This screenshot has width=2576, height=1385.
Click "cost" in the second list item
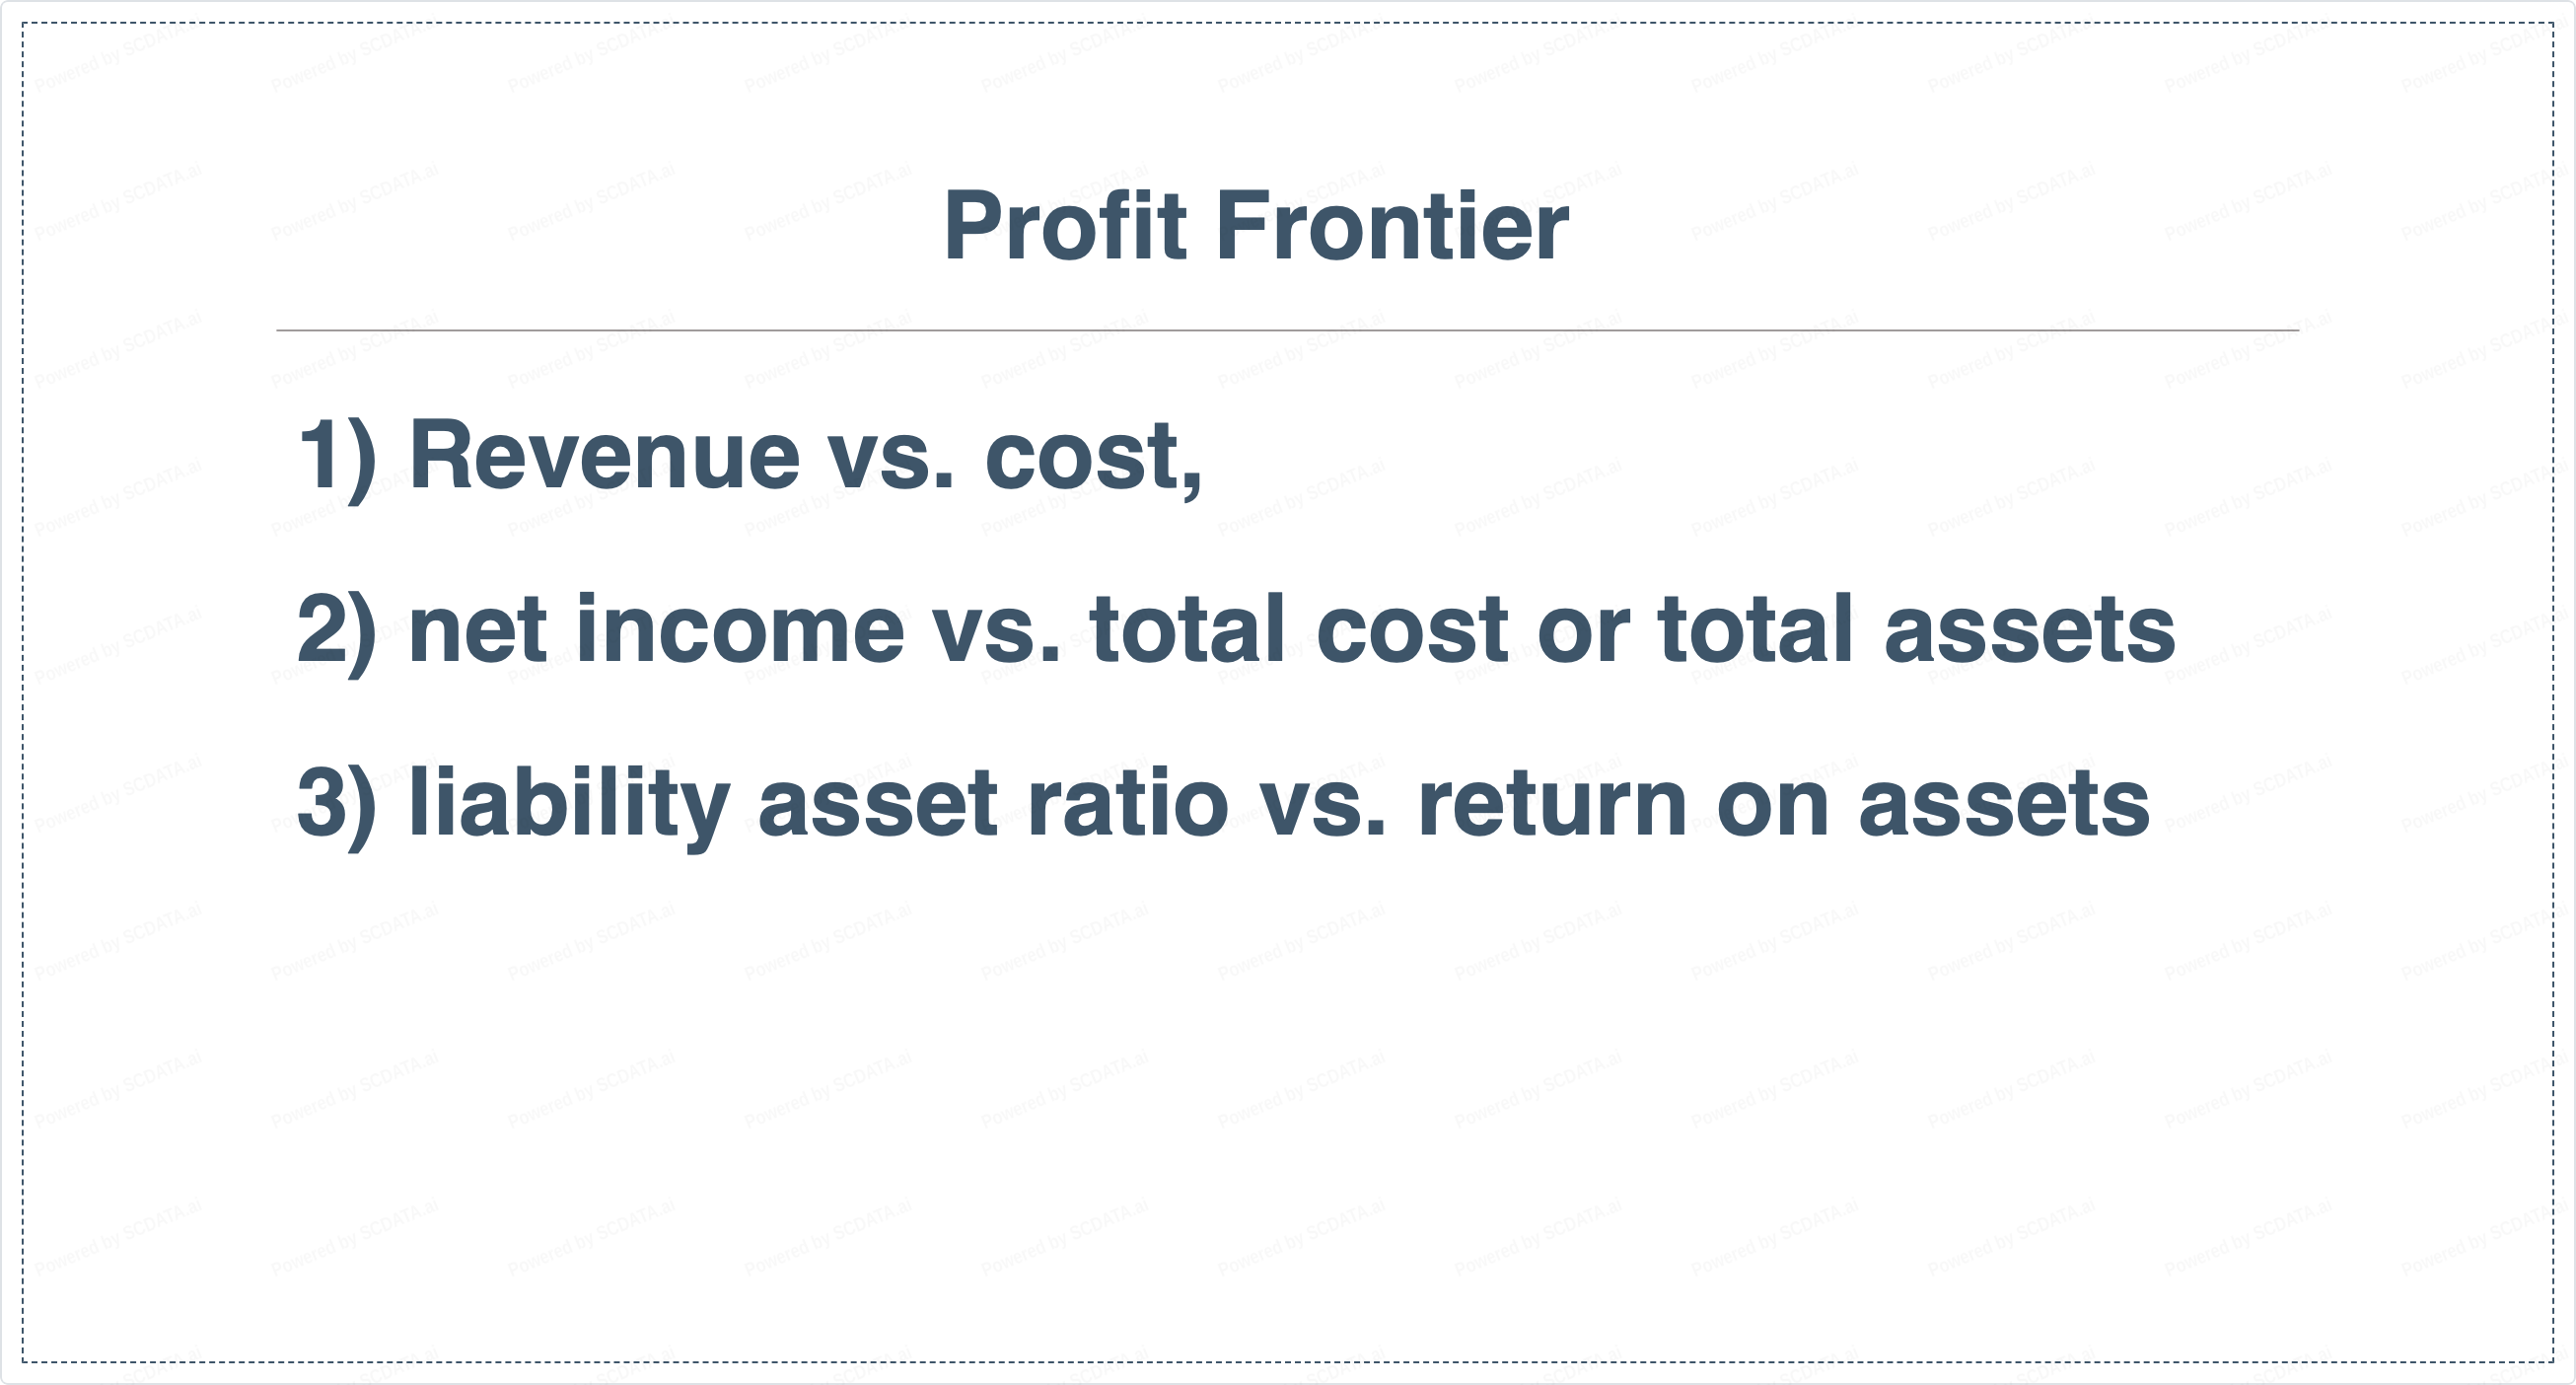tap(1411, 630)
